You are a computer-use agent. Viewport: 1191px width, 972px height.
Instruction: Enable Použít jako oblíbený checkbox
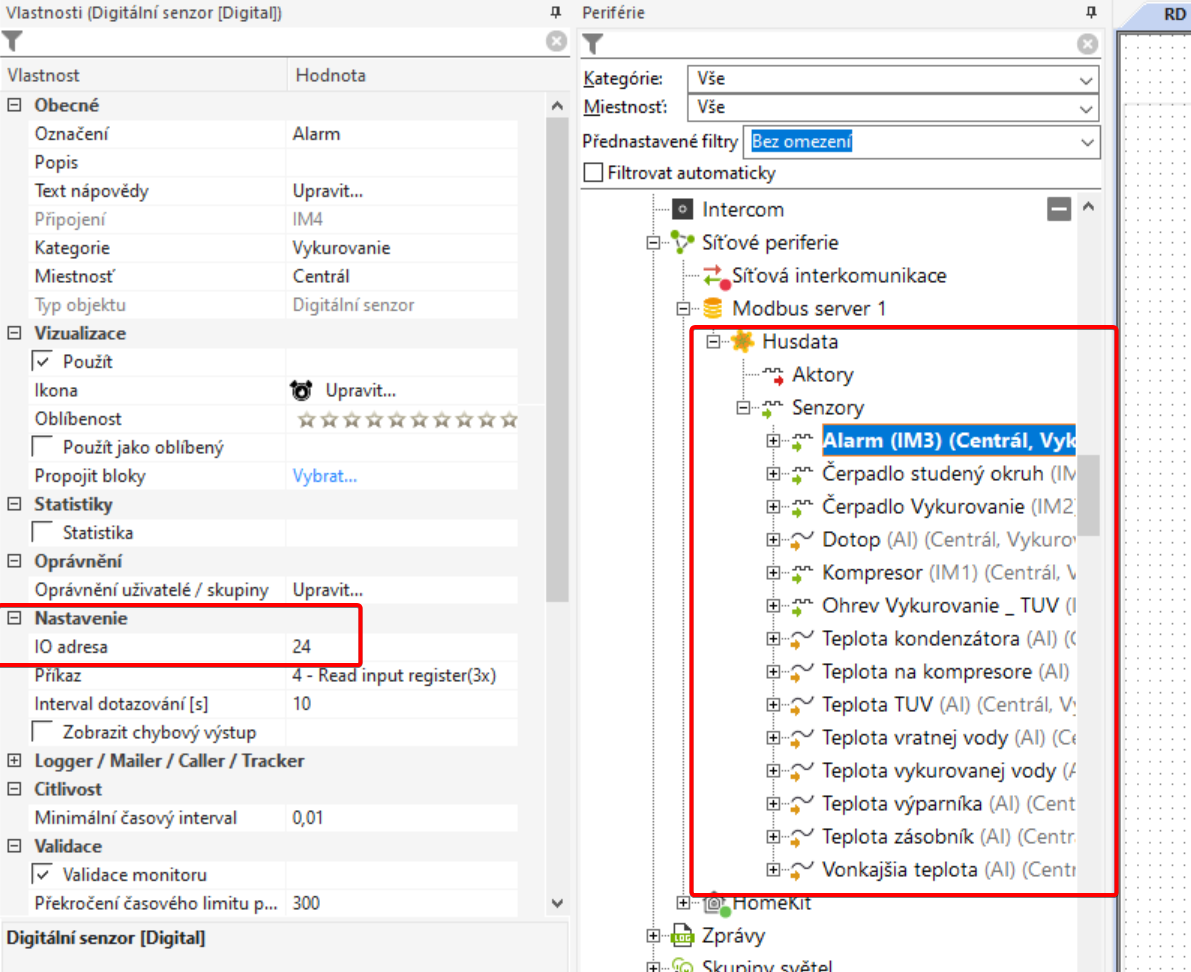click(x=43, y=447)
